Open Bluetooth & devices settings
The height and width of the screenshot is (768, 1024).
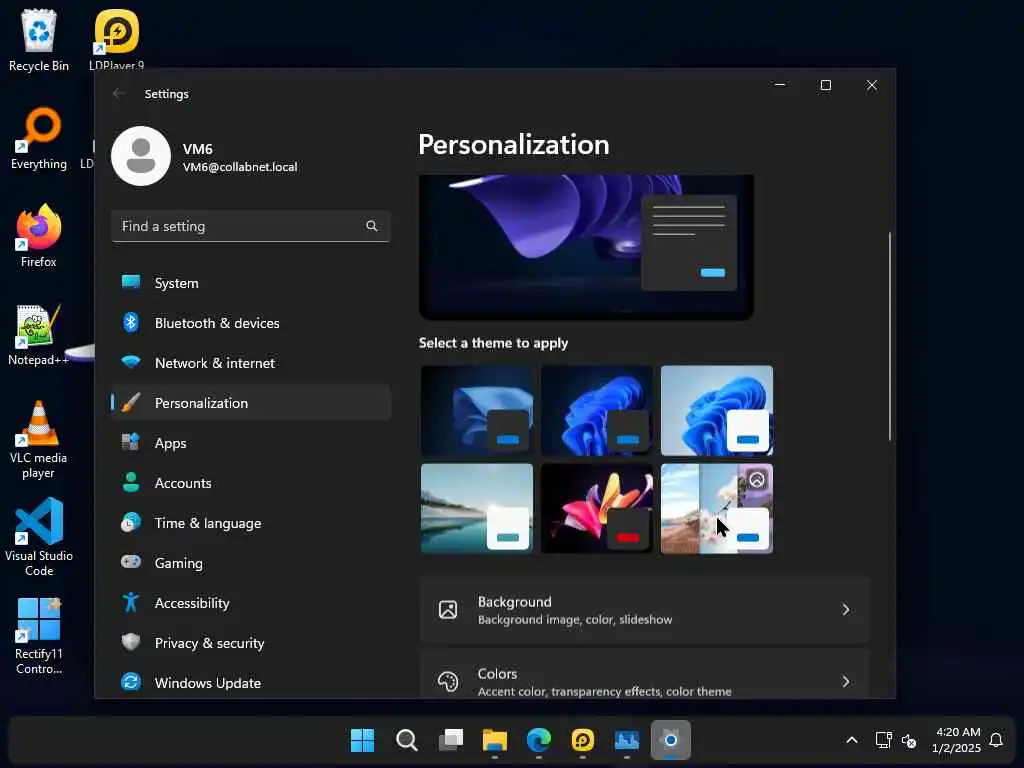(x=251, y=323)
